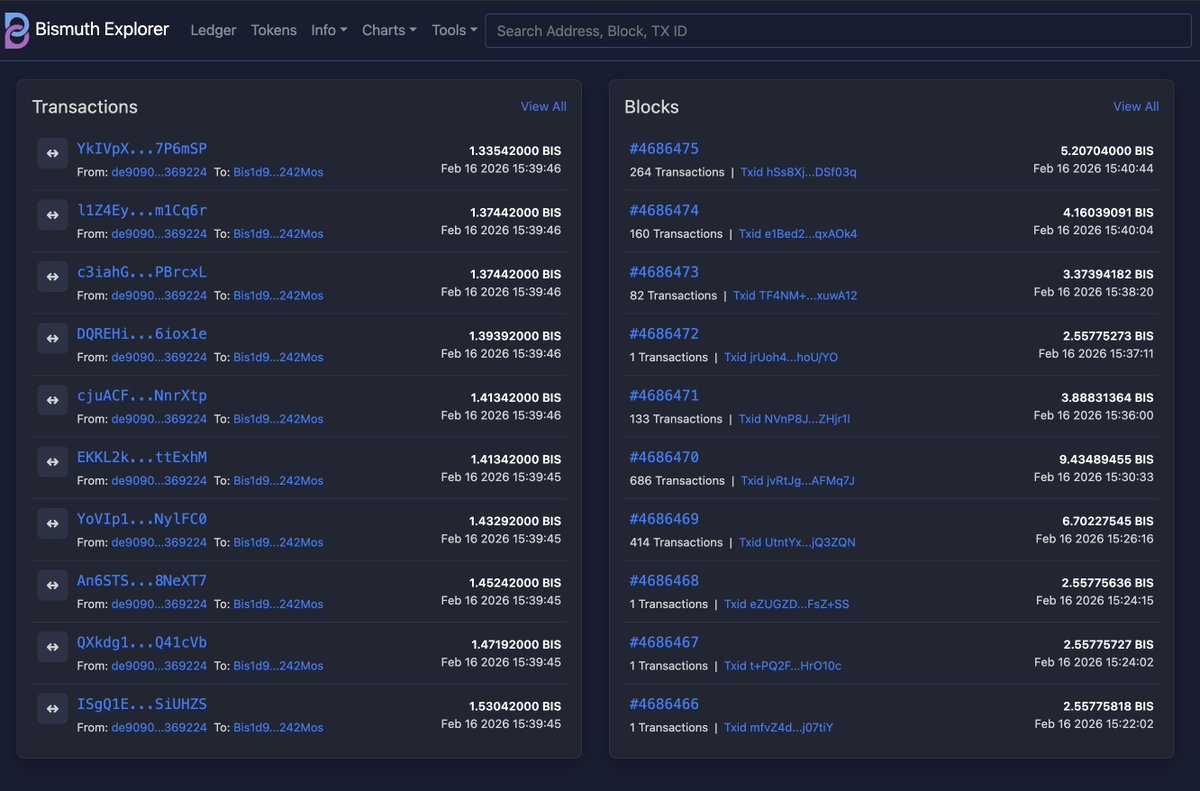Focus the Search Address, Block, TX ID field

[x=838, y=31]
